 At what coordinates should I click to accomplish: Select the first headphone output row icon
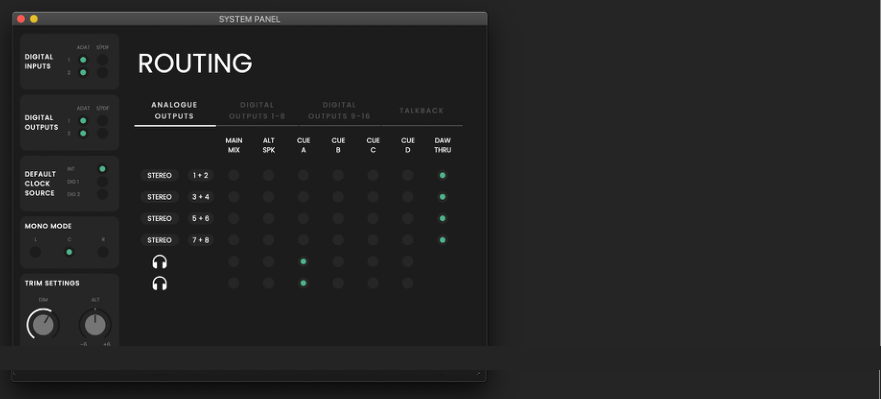point(160,262)
